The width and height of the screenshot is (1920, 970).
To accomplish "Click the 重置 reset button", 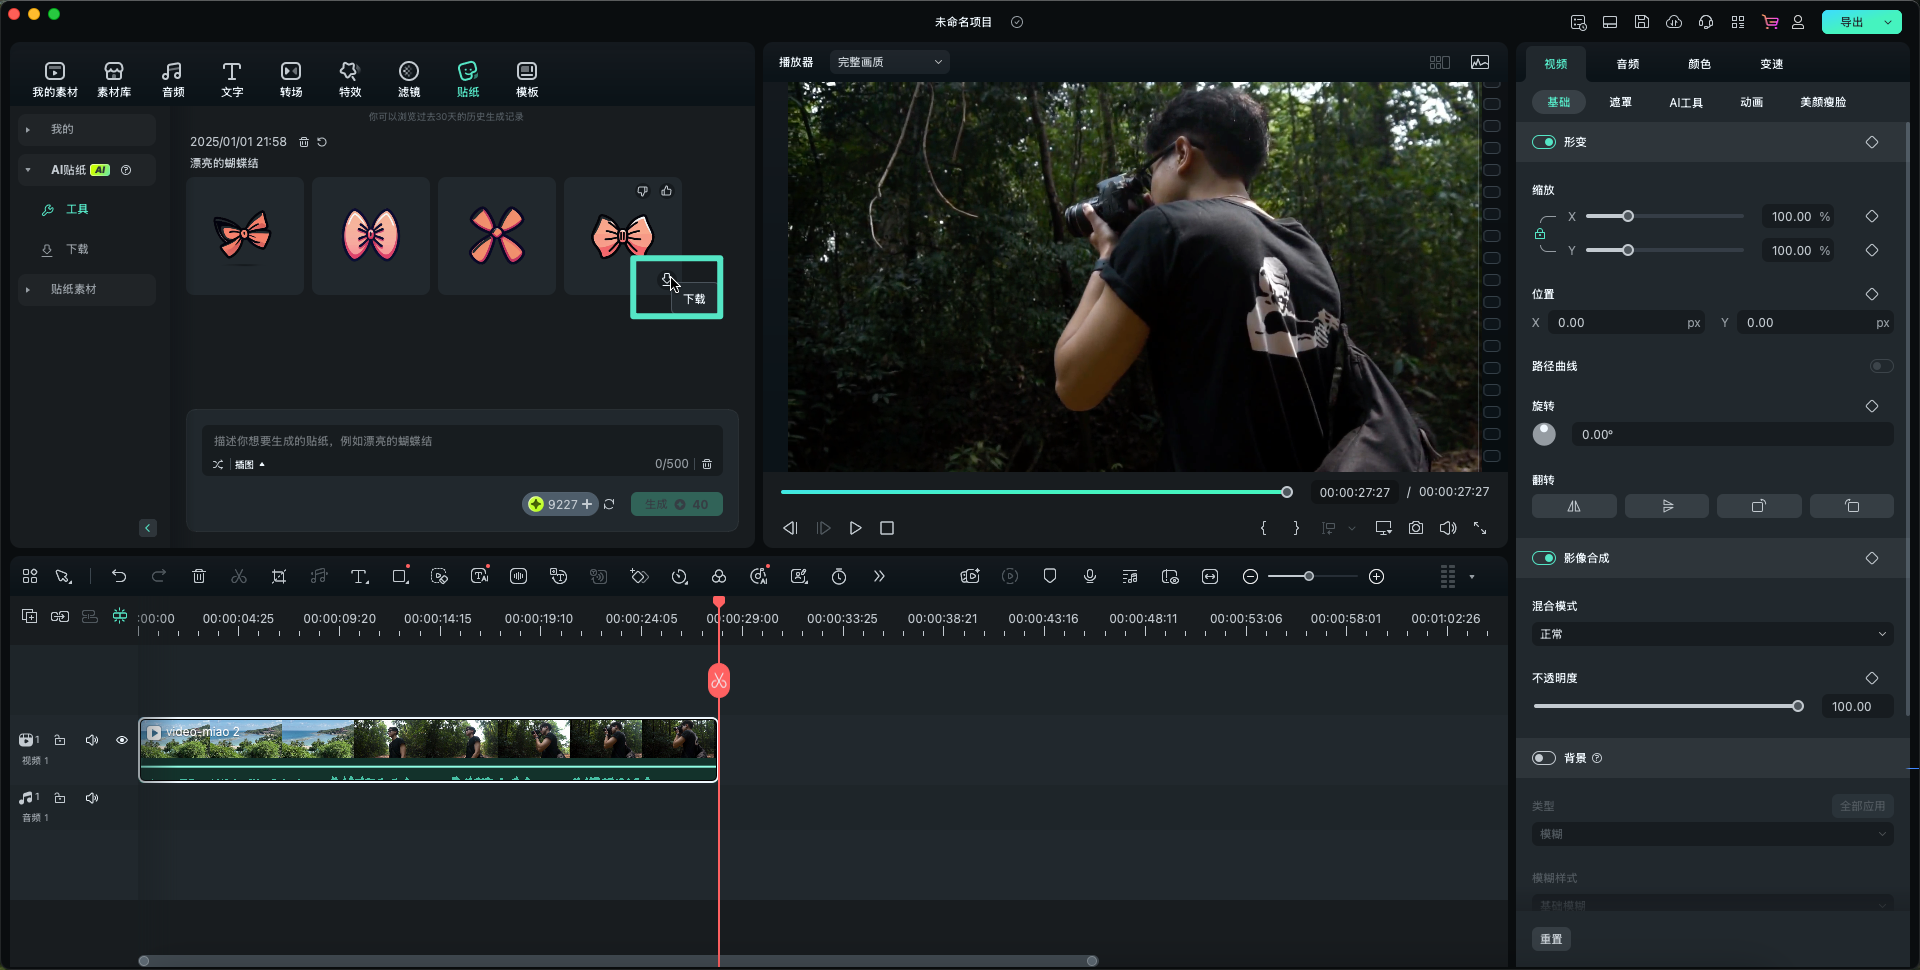I will 1551,939.
